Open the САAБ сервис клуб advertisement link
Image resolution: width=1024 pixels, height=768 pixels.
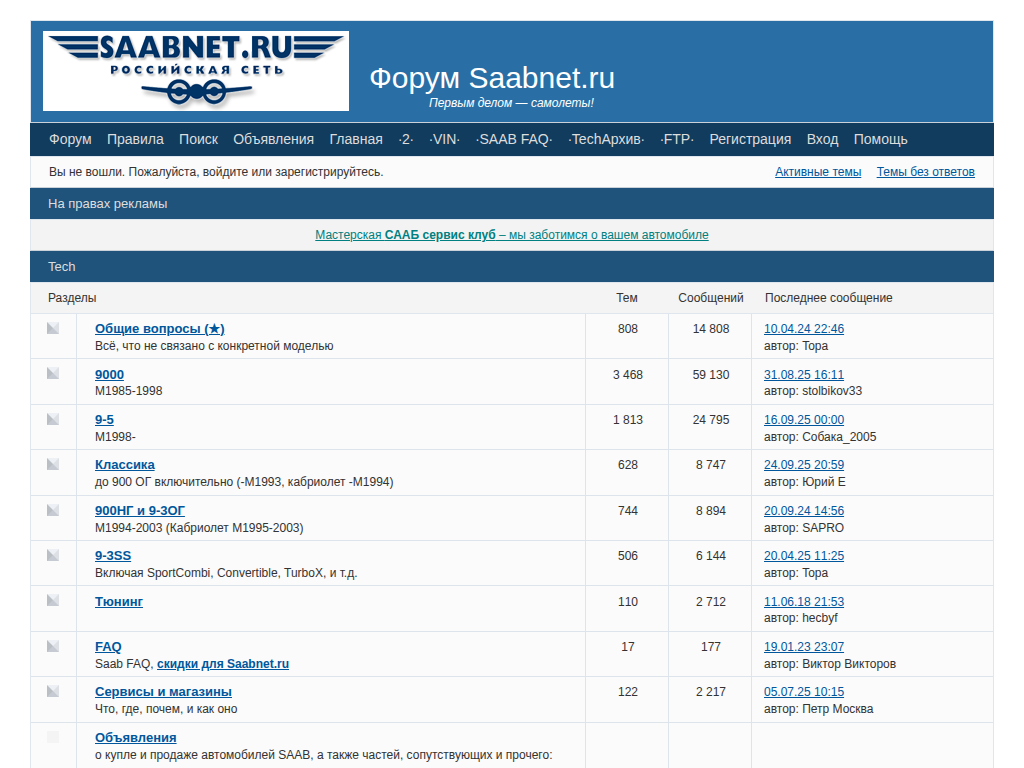coord(511,235)
